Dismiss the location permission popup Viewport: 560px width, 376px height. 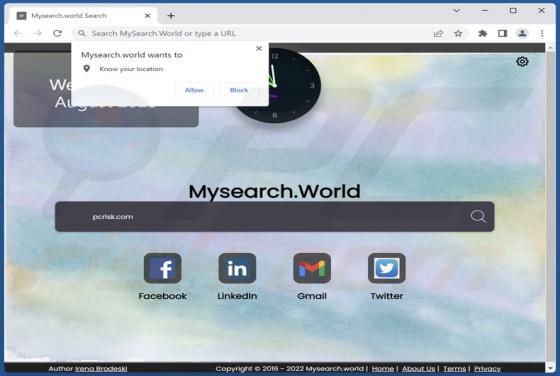click(x=259, y=49)
